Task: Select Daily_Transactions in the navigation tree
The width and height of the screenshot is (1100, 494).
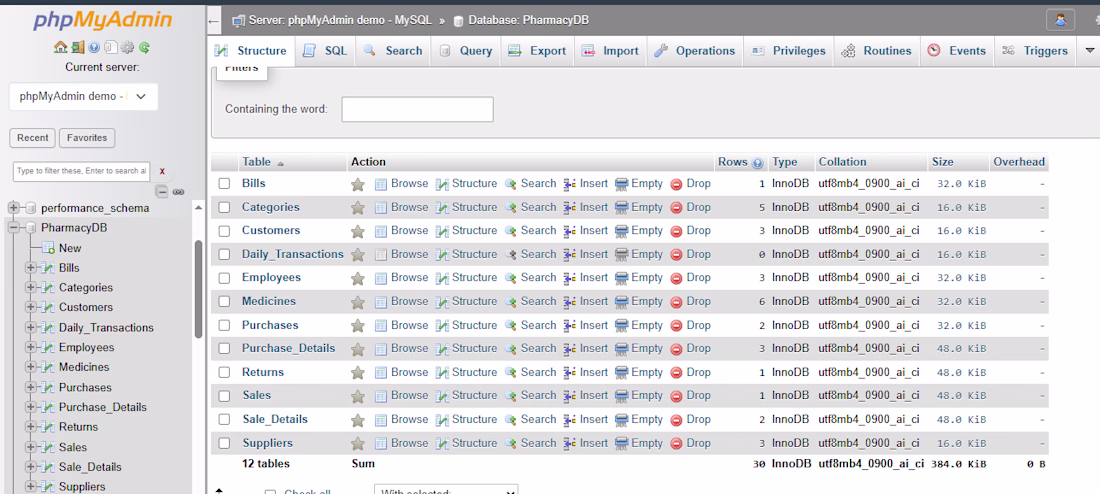Action: (106, 328)
